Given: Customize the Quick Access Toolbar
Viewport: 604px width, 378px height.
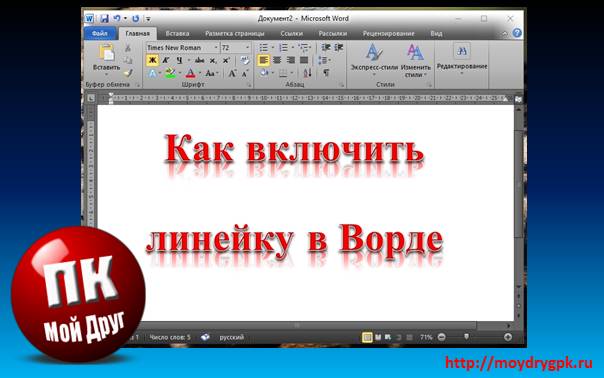Looking at the screenshot, I should pyautogui.click(x=148, y=18).
